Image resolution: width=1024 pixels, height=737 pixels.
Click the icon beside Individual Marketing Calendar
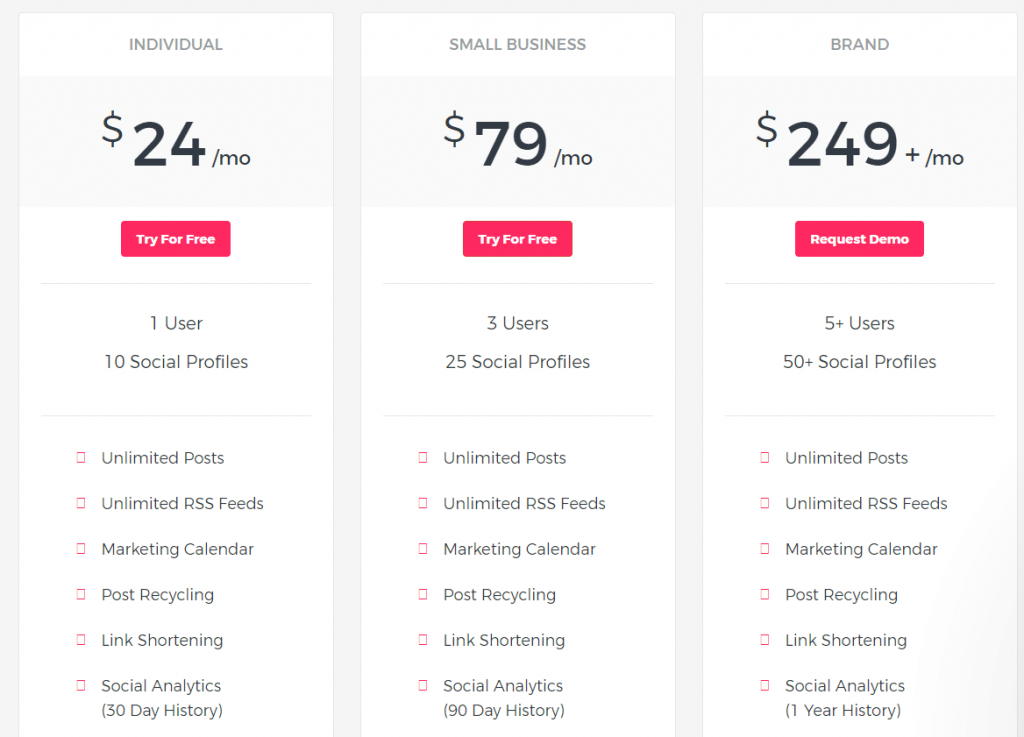(x=81, y=549)
